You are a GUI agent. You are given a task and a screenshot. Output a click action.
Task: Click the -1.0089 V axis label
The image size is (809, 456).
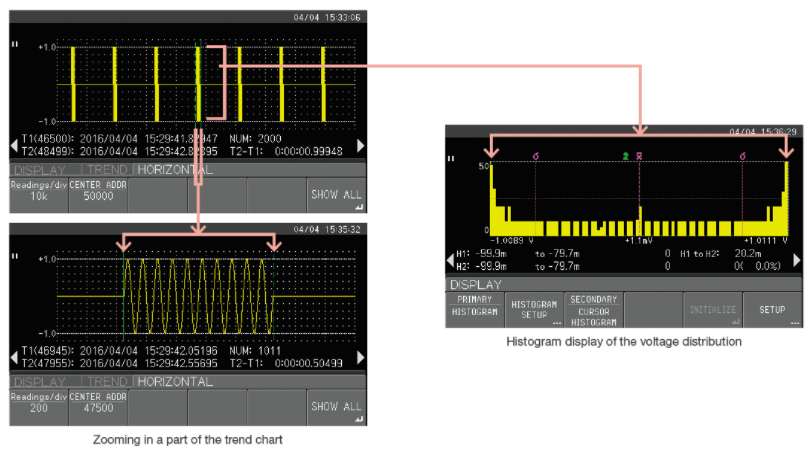pyautogui.click(x=512, y=241)
